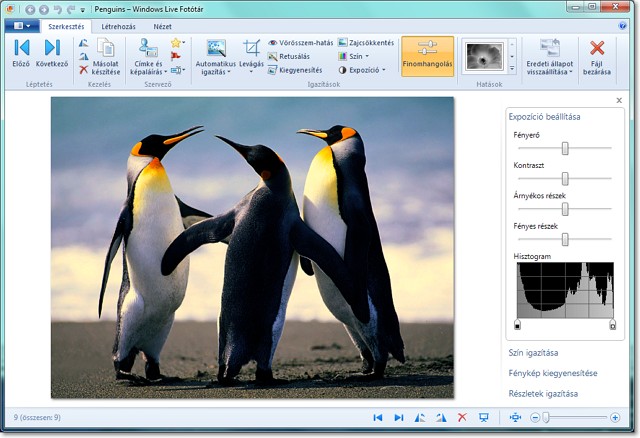
Task: Click the penguins photo
Action: point(252,247)
